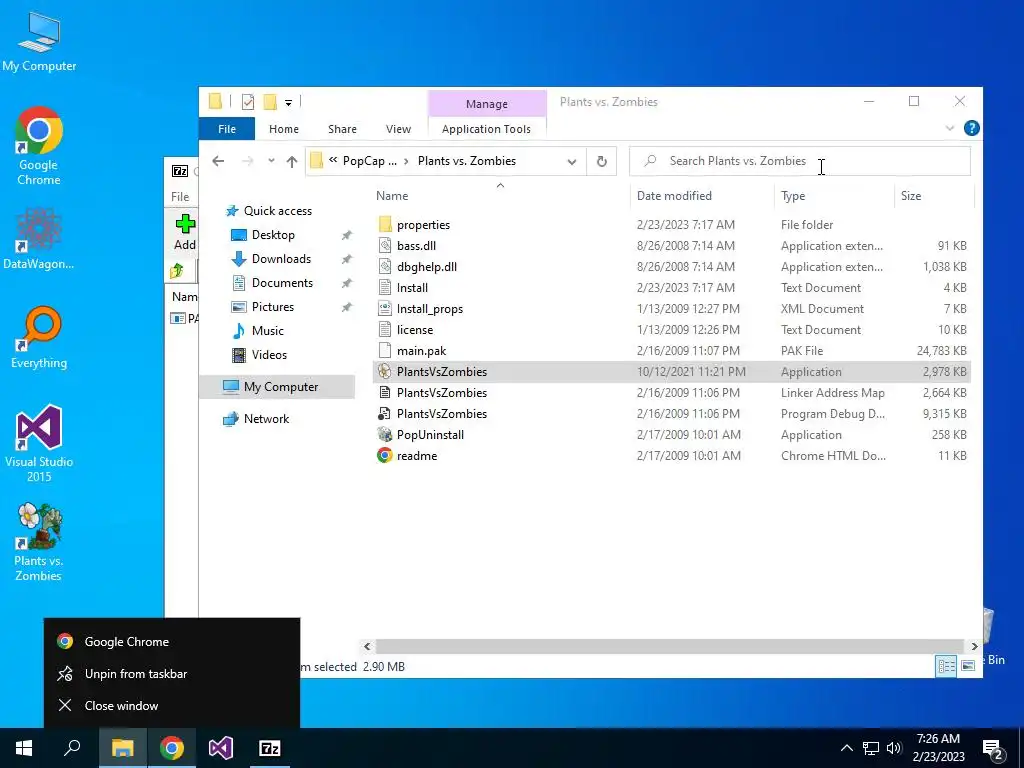This screenshot has width=1024, height=768.
Task: Open the Application Tools tab
Action: click(487, 129)
